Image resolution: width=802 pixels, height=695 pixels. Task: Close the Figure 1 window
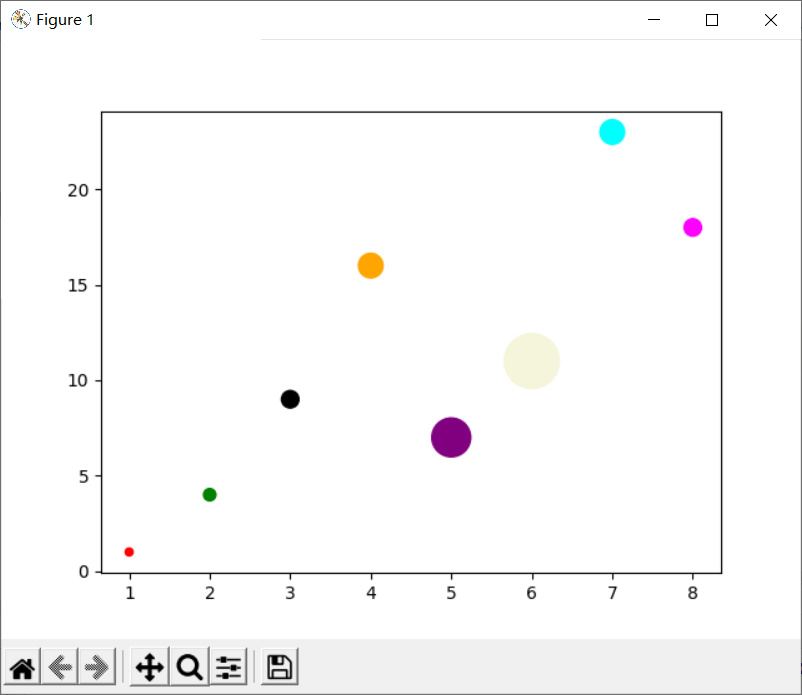coord(771,20)
